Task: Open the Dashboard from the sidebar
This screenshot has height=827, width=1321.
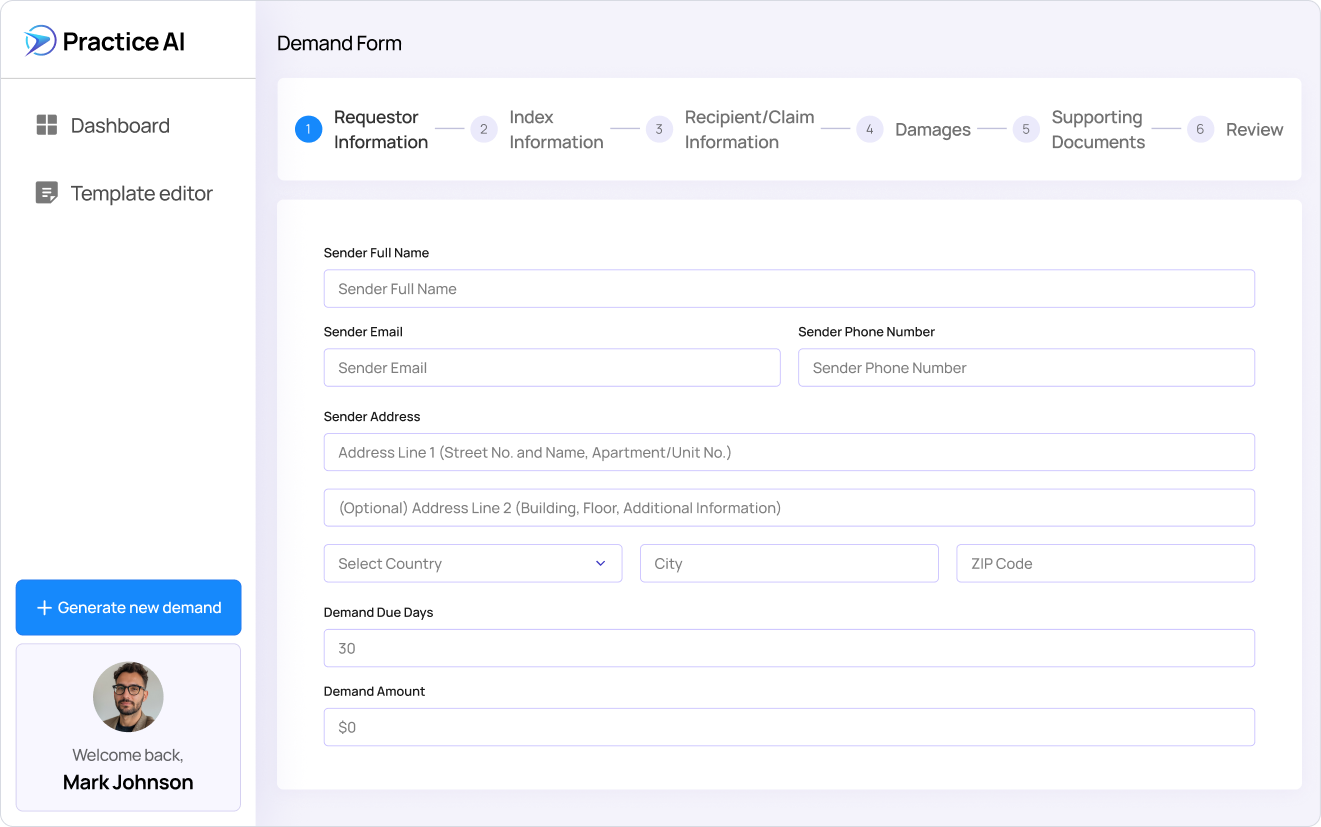Action: 120,125
